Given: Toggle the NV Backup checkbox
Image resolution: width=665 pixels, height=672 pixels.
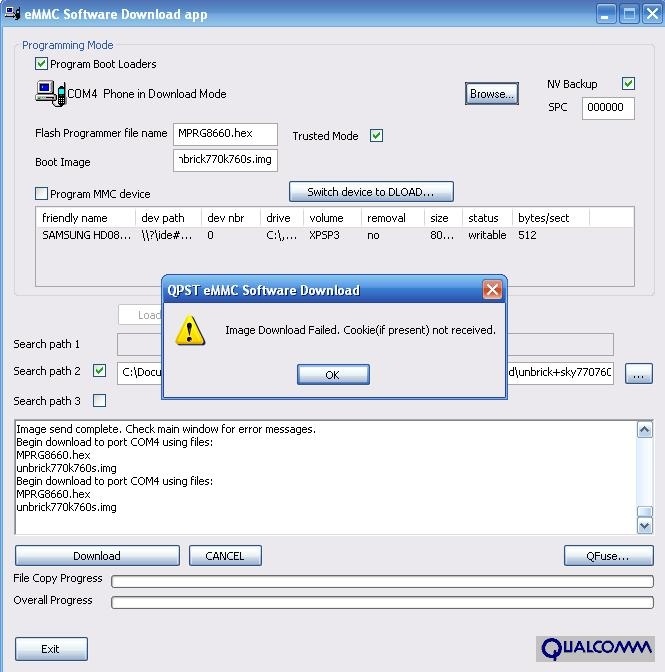Looking at the screenshot, I should (628, 84).
